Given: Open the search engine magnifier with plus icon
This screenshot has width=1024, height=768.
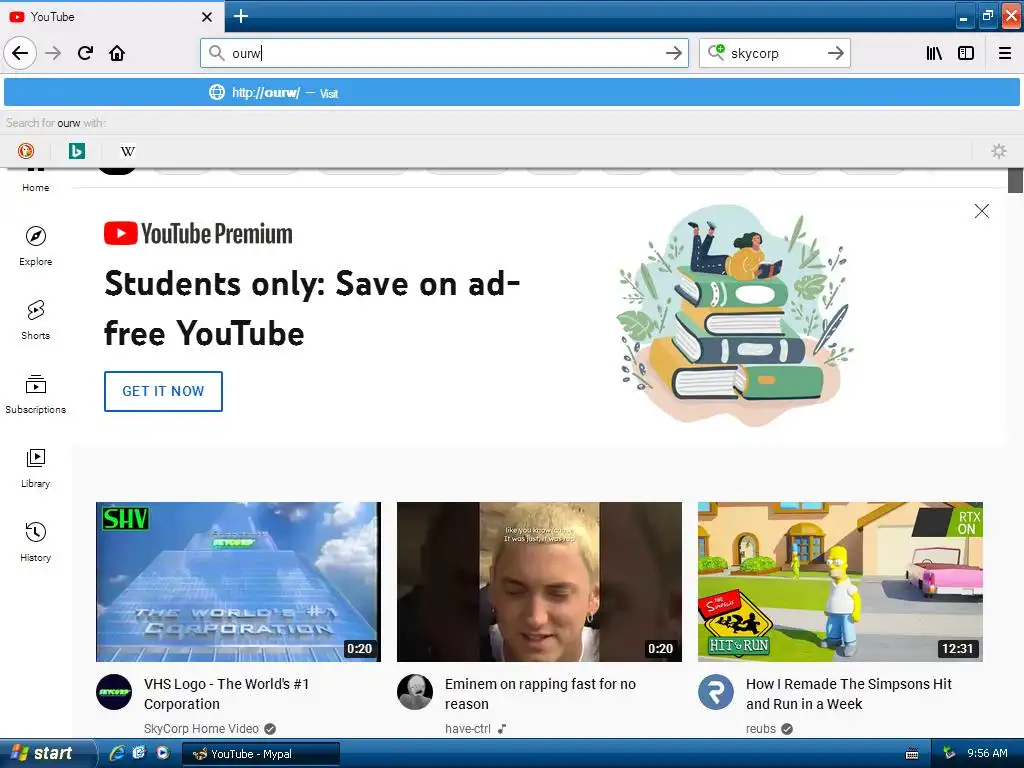Looking at the screenshot, I should click(x=716, y=52).
